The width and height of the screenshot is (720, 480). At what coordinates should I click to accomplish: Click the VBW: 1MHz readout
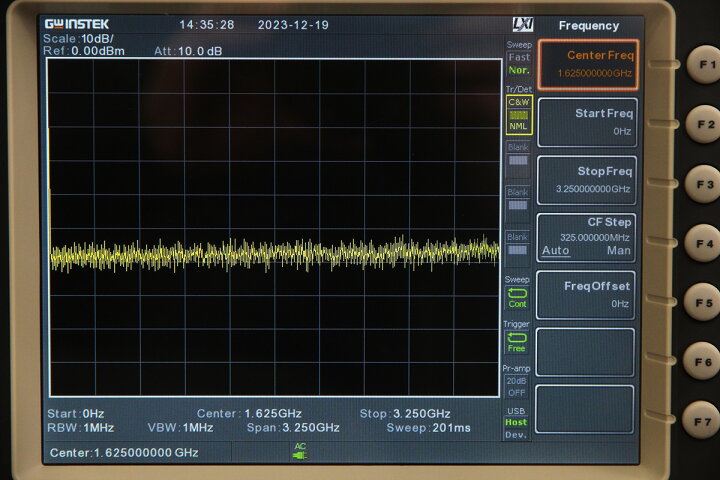180,428
